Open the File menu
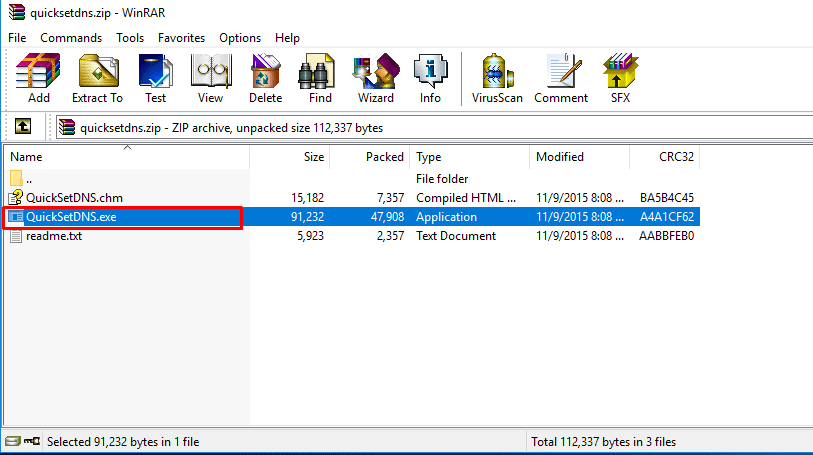Viewport: 813px width, 455px height. tap(17, 38)
